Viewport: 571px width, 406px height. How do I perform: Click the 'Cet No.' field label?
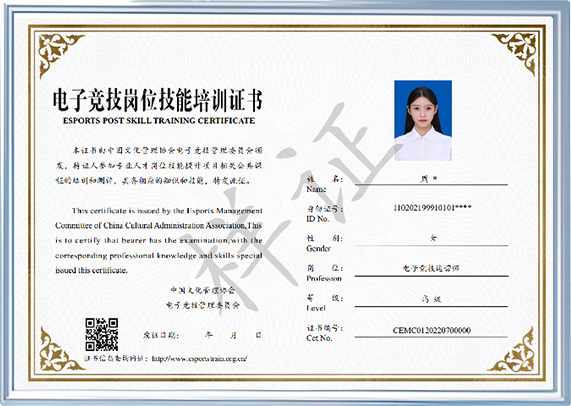pyautogui.click(x=319, y=338)
